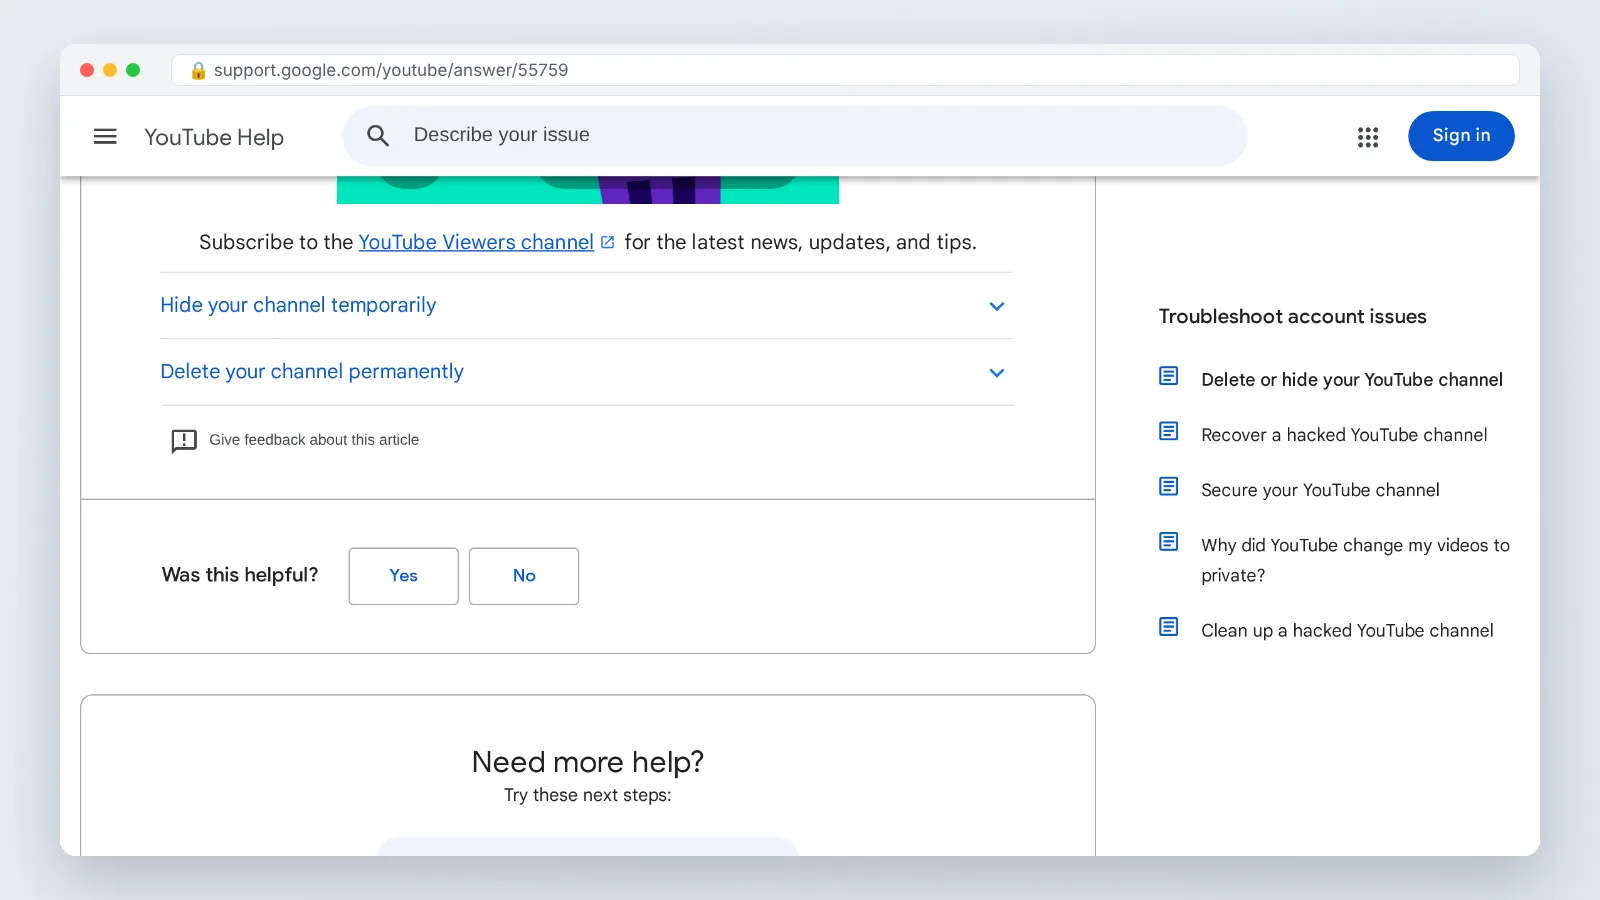Open the Delete your channel permanently section
Image resolution: width=1600 pixels, height=900 pixels.
587,372
